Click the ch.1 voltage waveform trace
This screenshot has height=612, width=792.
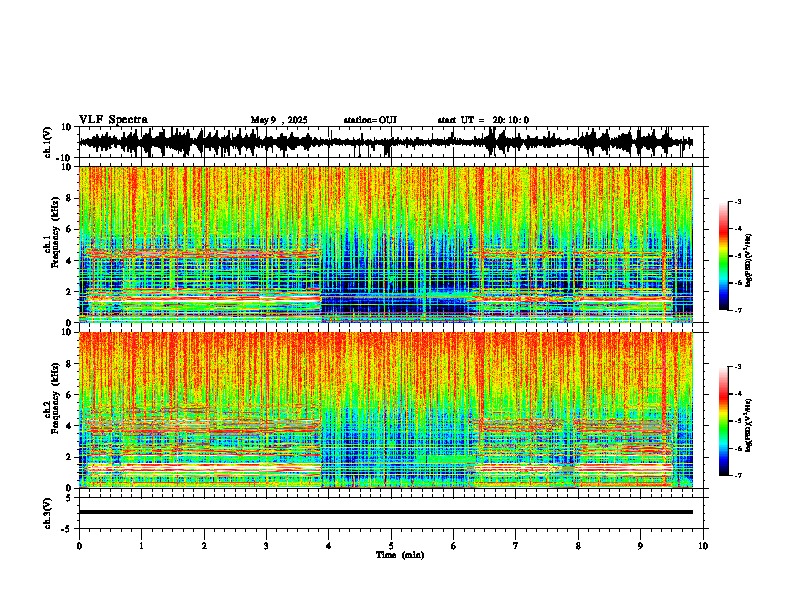pos(385,142)
